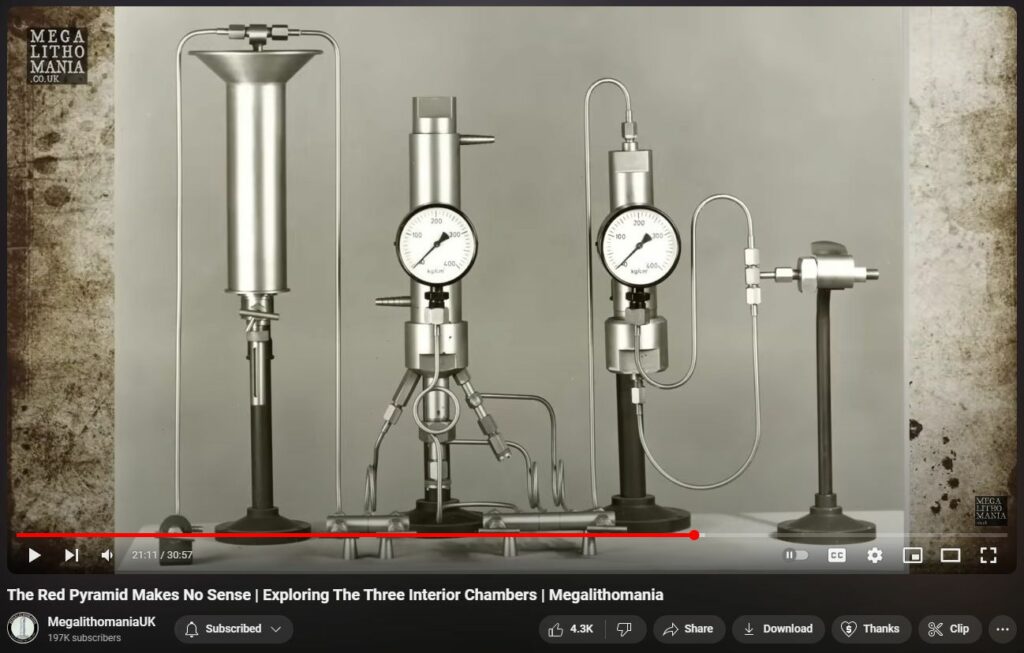Viewport: 1024px width, 653px height.
Task: Share the video
Action: pos(687,629)
